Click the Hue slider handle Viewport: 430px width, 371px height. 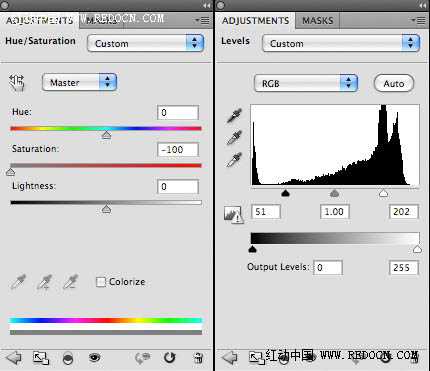click(106, 135)
